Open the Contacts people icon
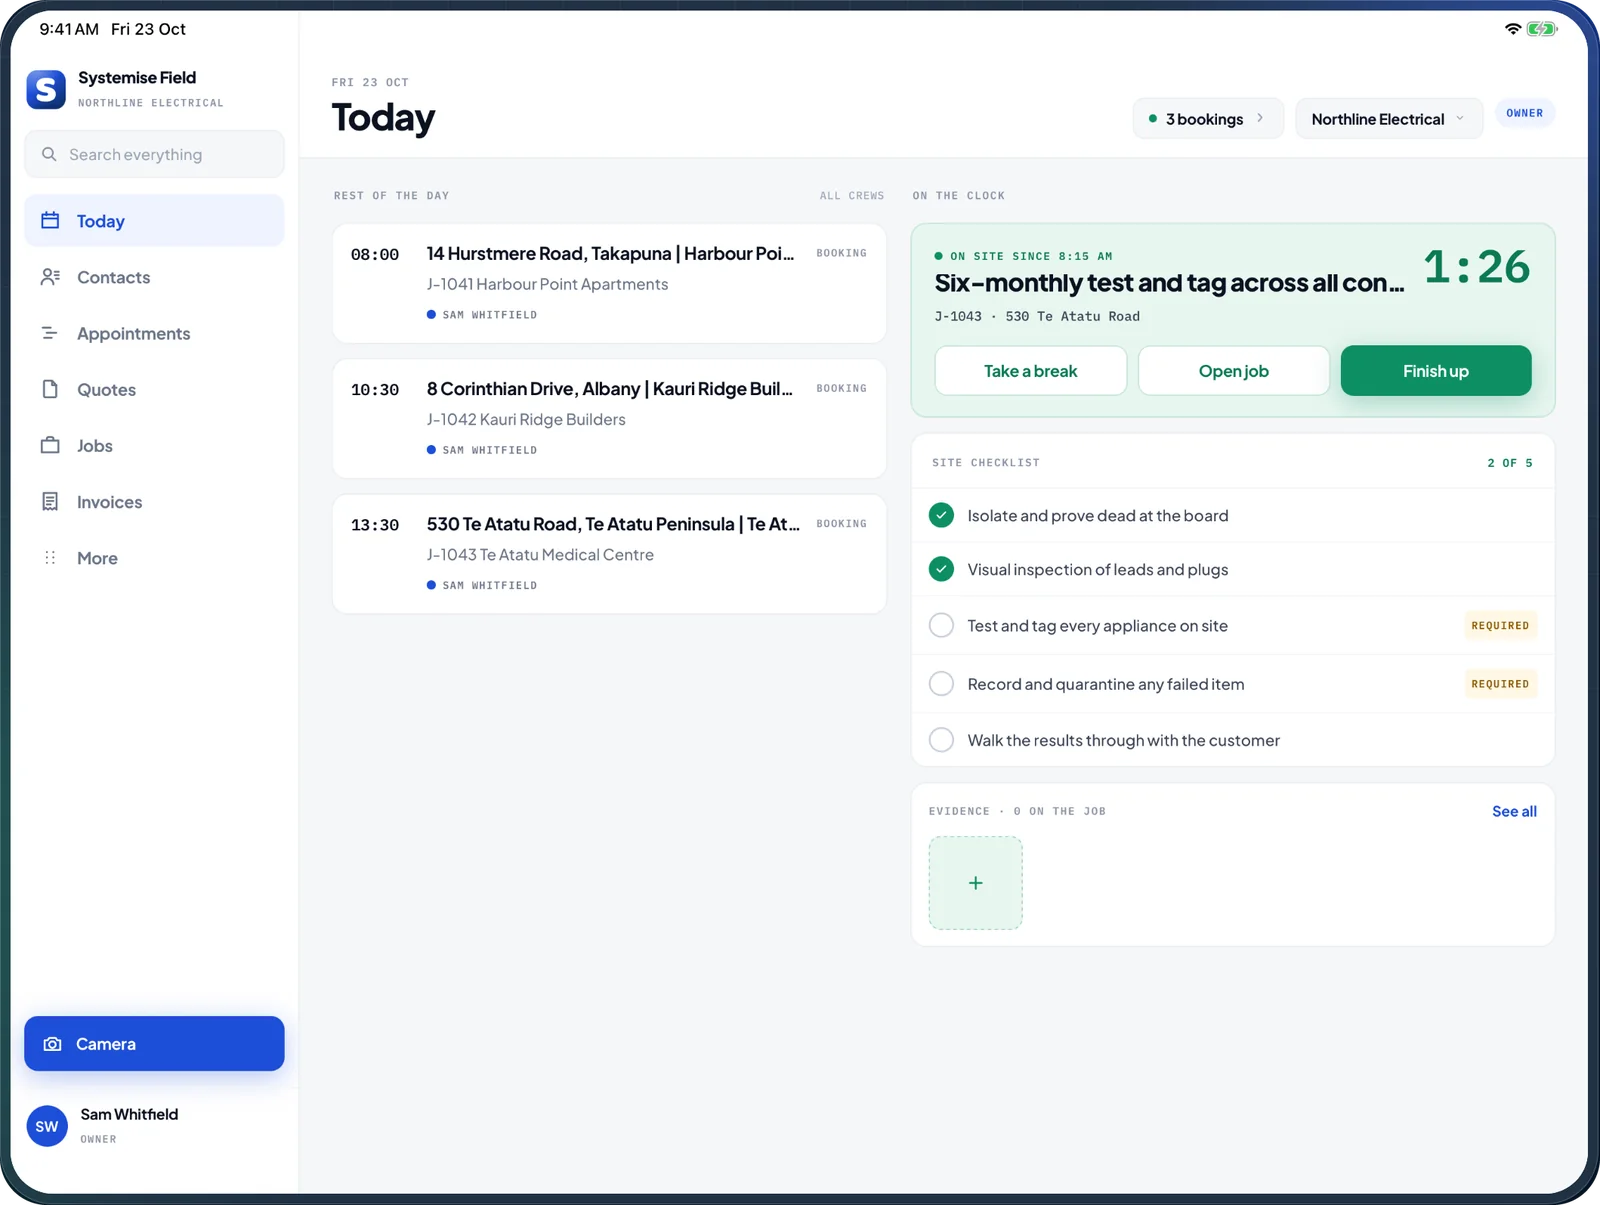The image size is (1600, 1205). [x=50, y=277]
